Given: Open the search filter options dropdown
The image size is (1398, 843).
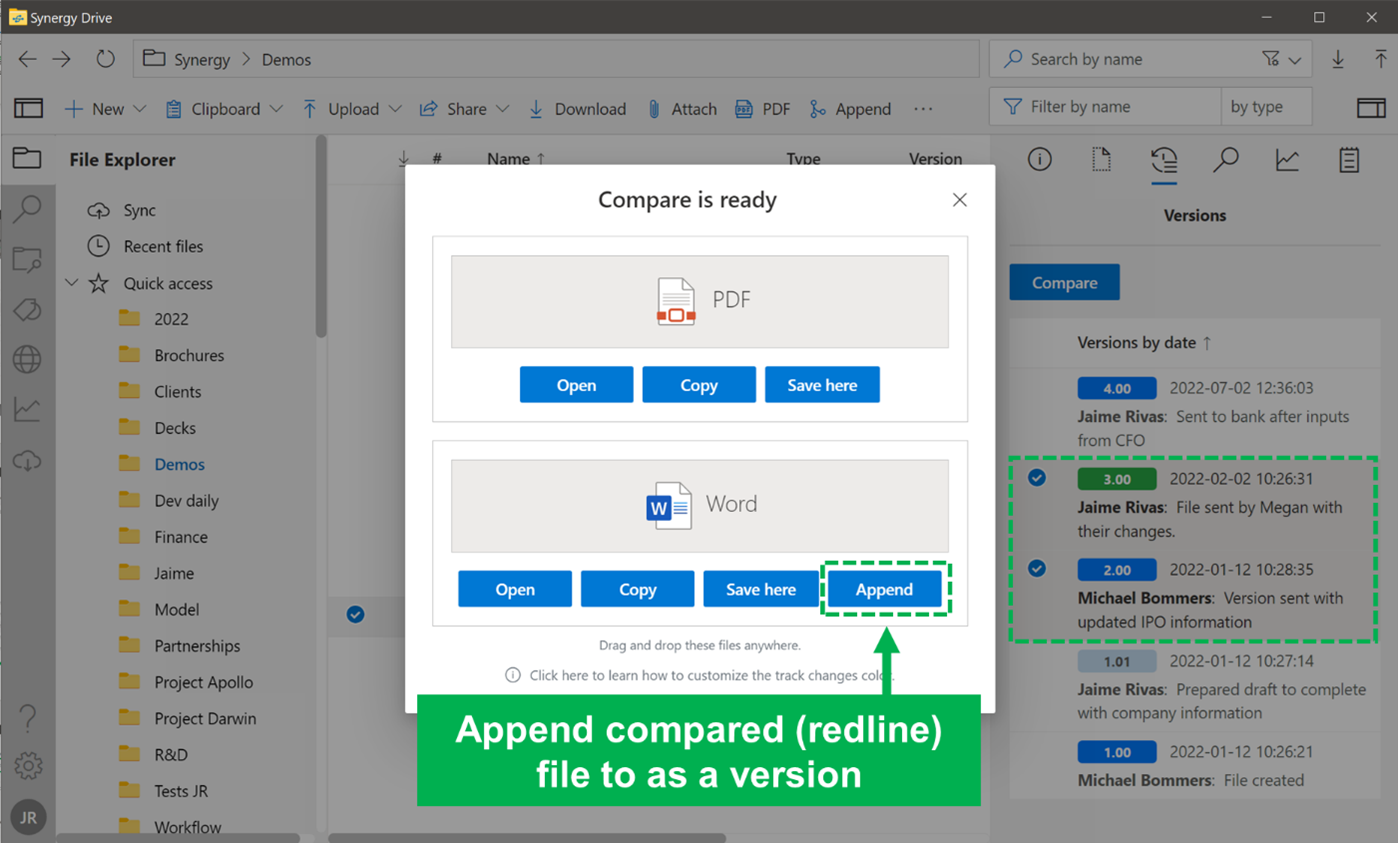Looking at the screenshot, I should click(1281, 59).
